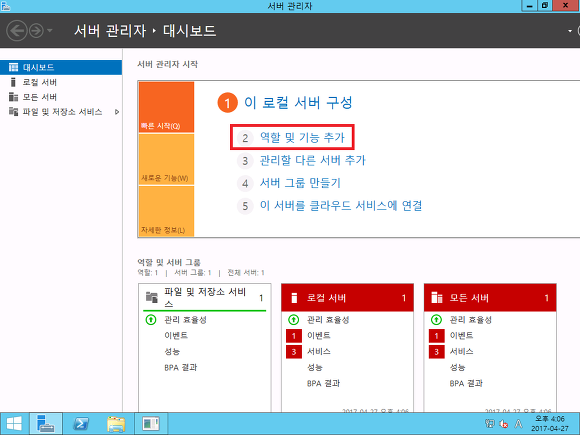Click the 서버 그룹 만들기 link
The width and height of the screenshot is (580, 435).
(x=300, y=183)
